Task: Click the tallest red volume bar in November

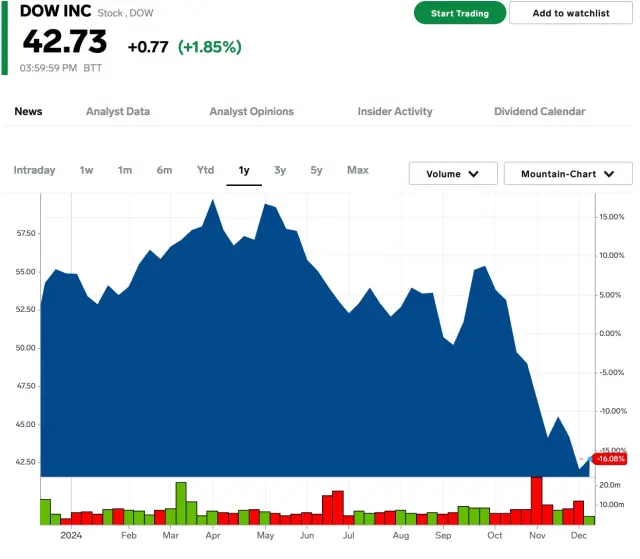Action: pyautogui.click(x=536, y=500)
